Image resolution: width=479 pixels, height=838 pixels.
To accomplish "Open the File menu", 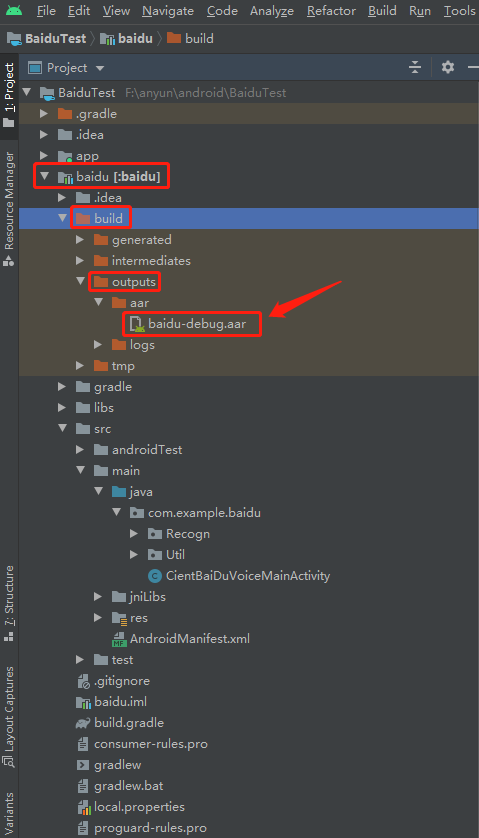I will 46,11.
